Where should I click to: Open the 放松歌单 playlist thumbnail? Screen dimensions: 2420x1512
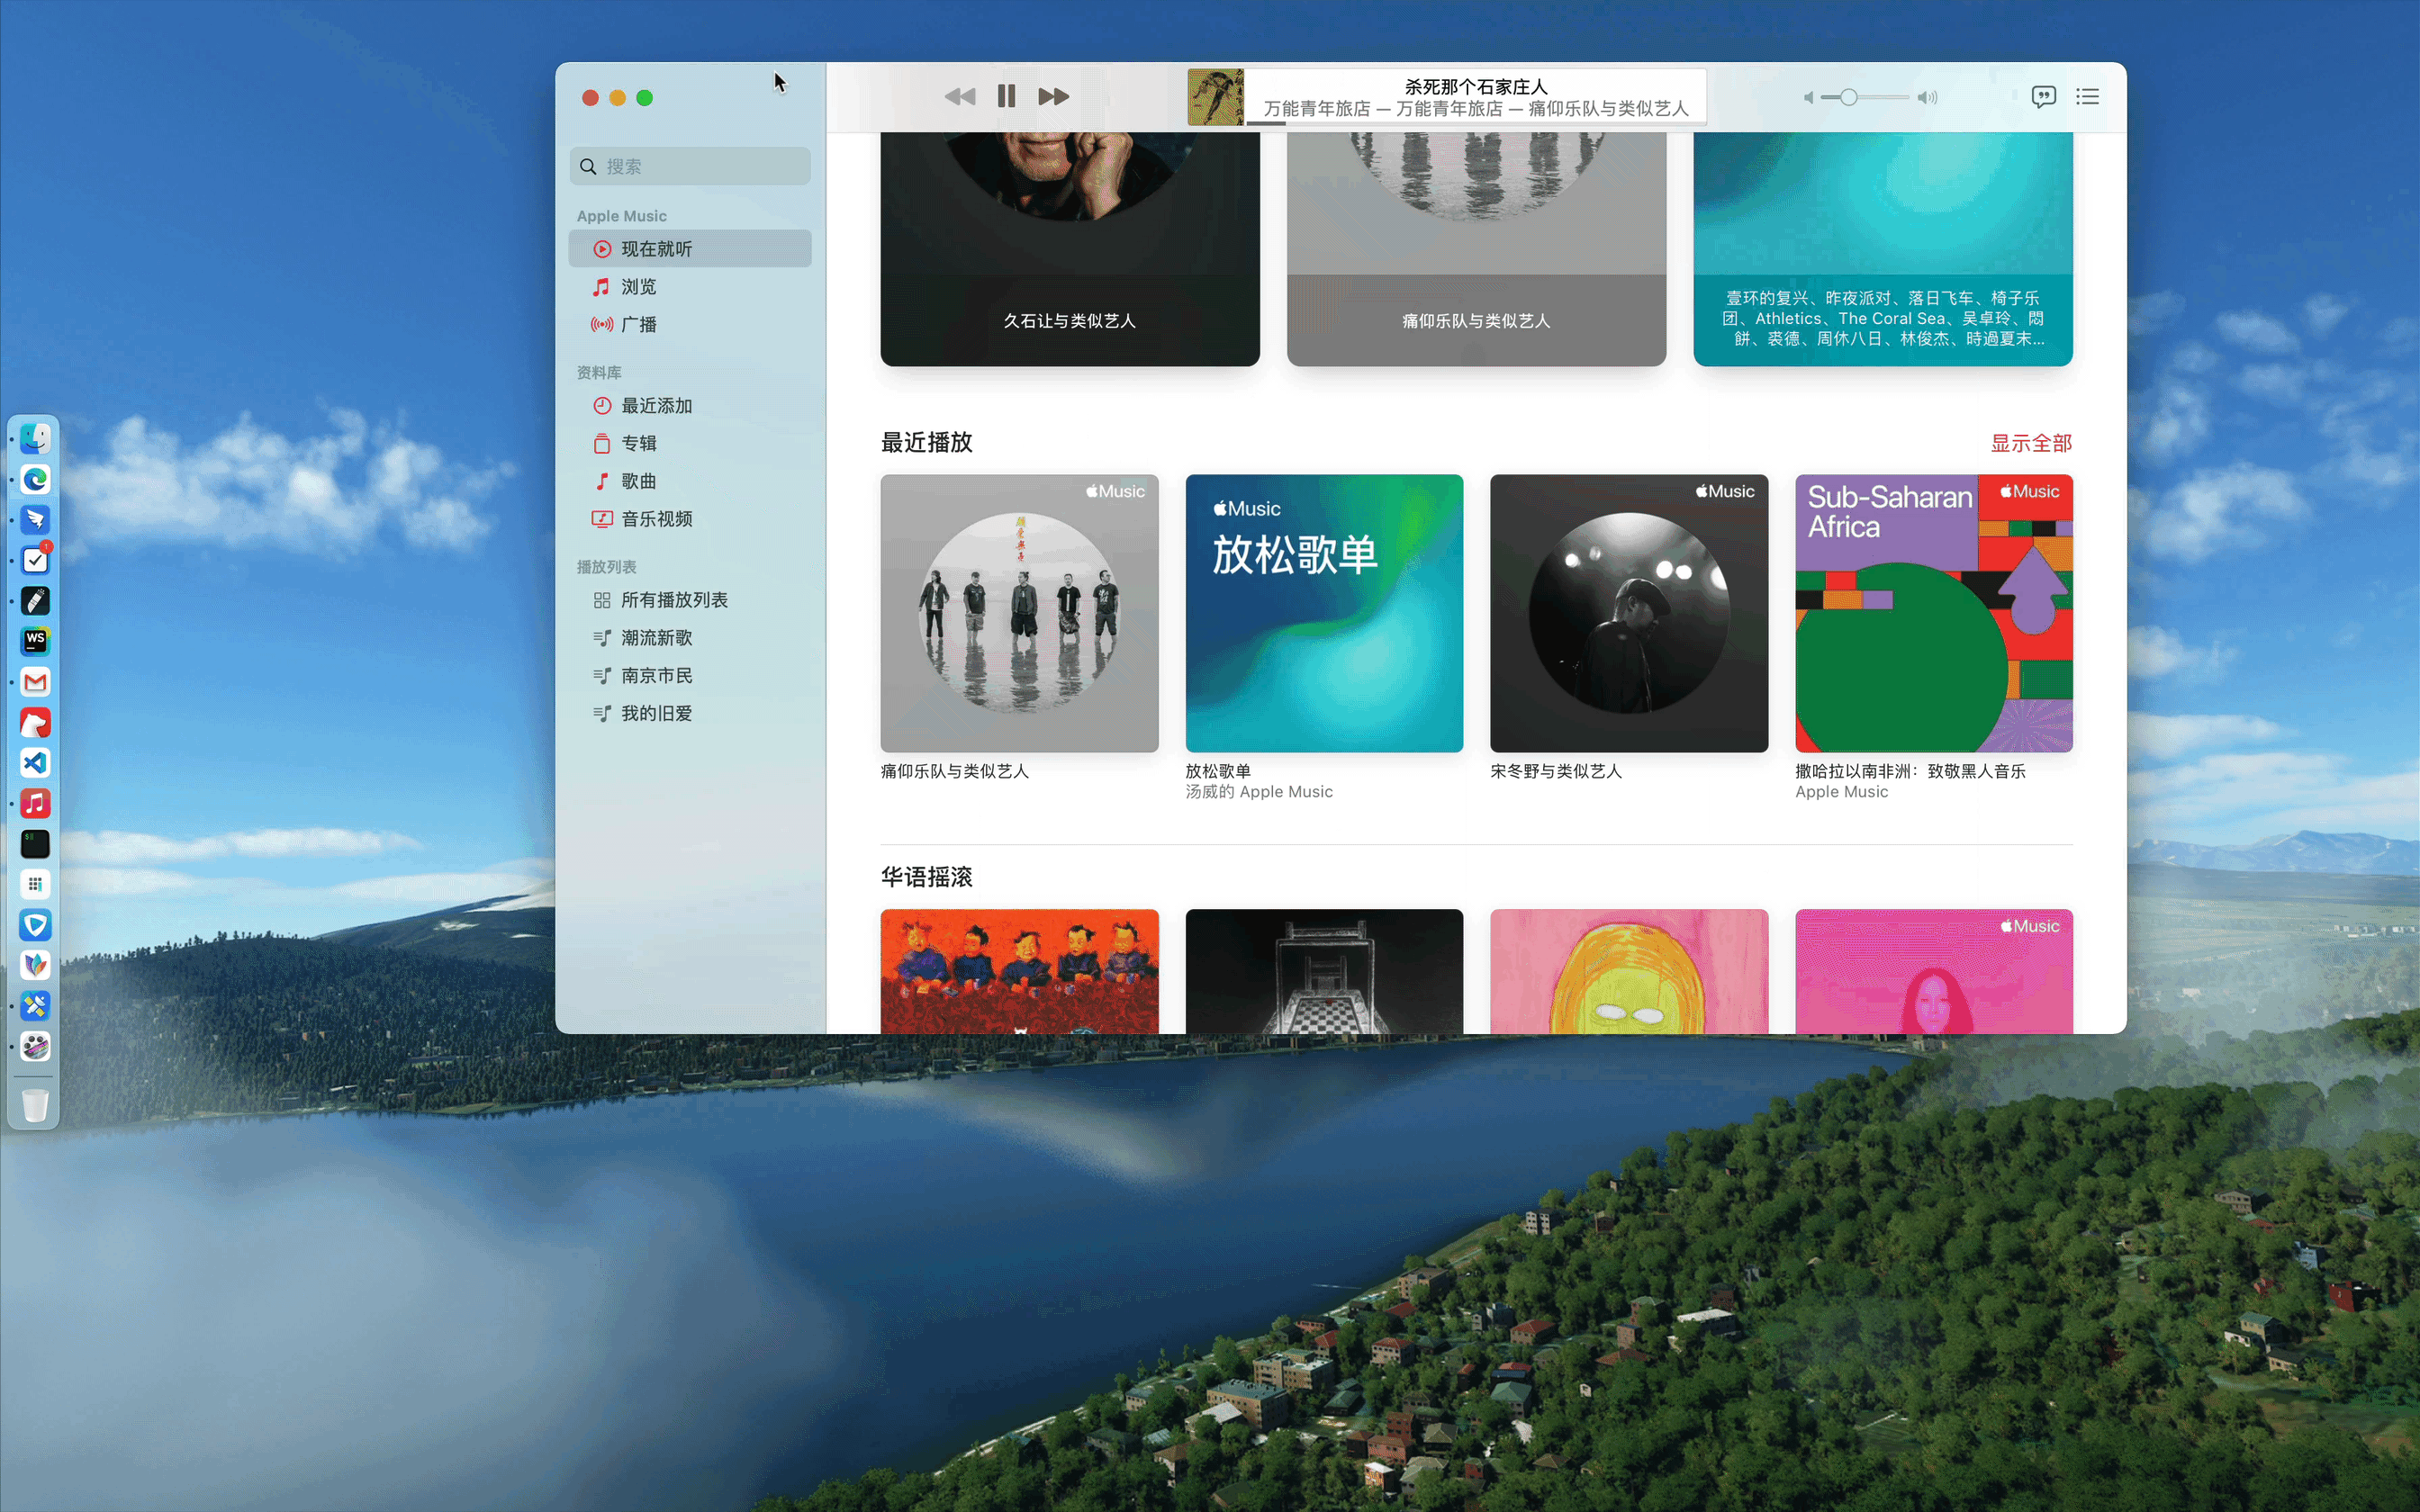click(1323, 613)
